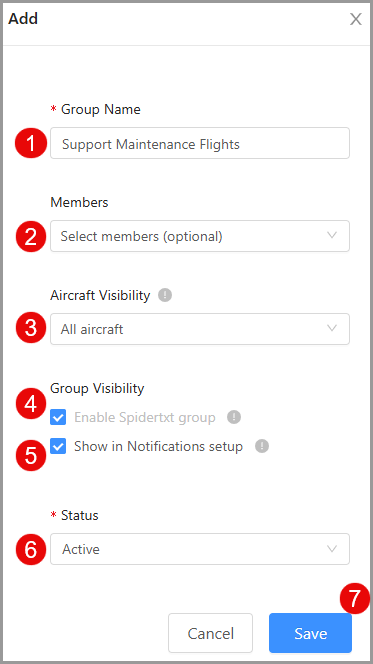Click info icon beside Show in Notifications setup
Screen dimensions: 373x664
tap(262, 446)
